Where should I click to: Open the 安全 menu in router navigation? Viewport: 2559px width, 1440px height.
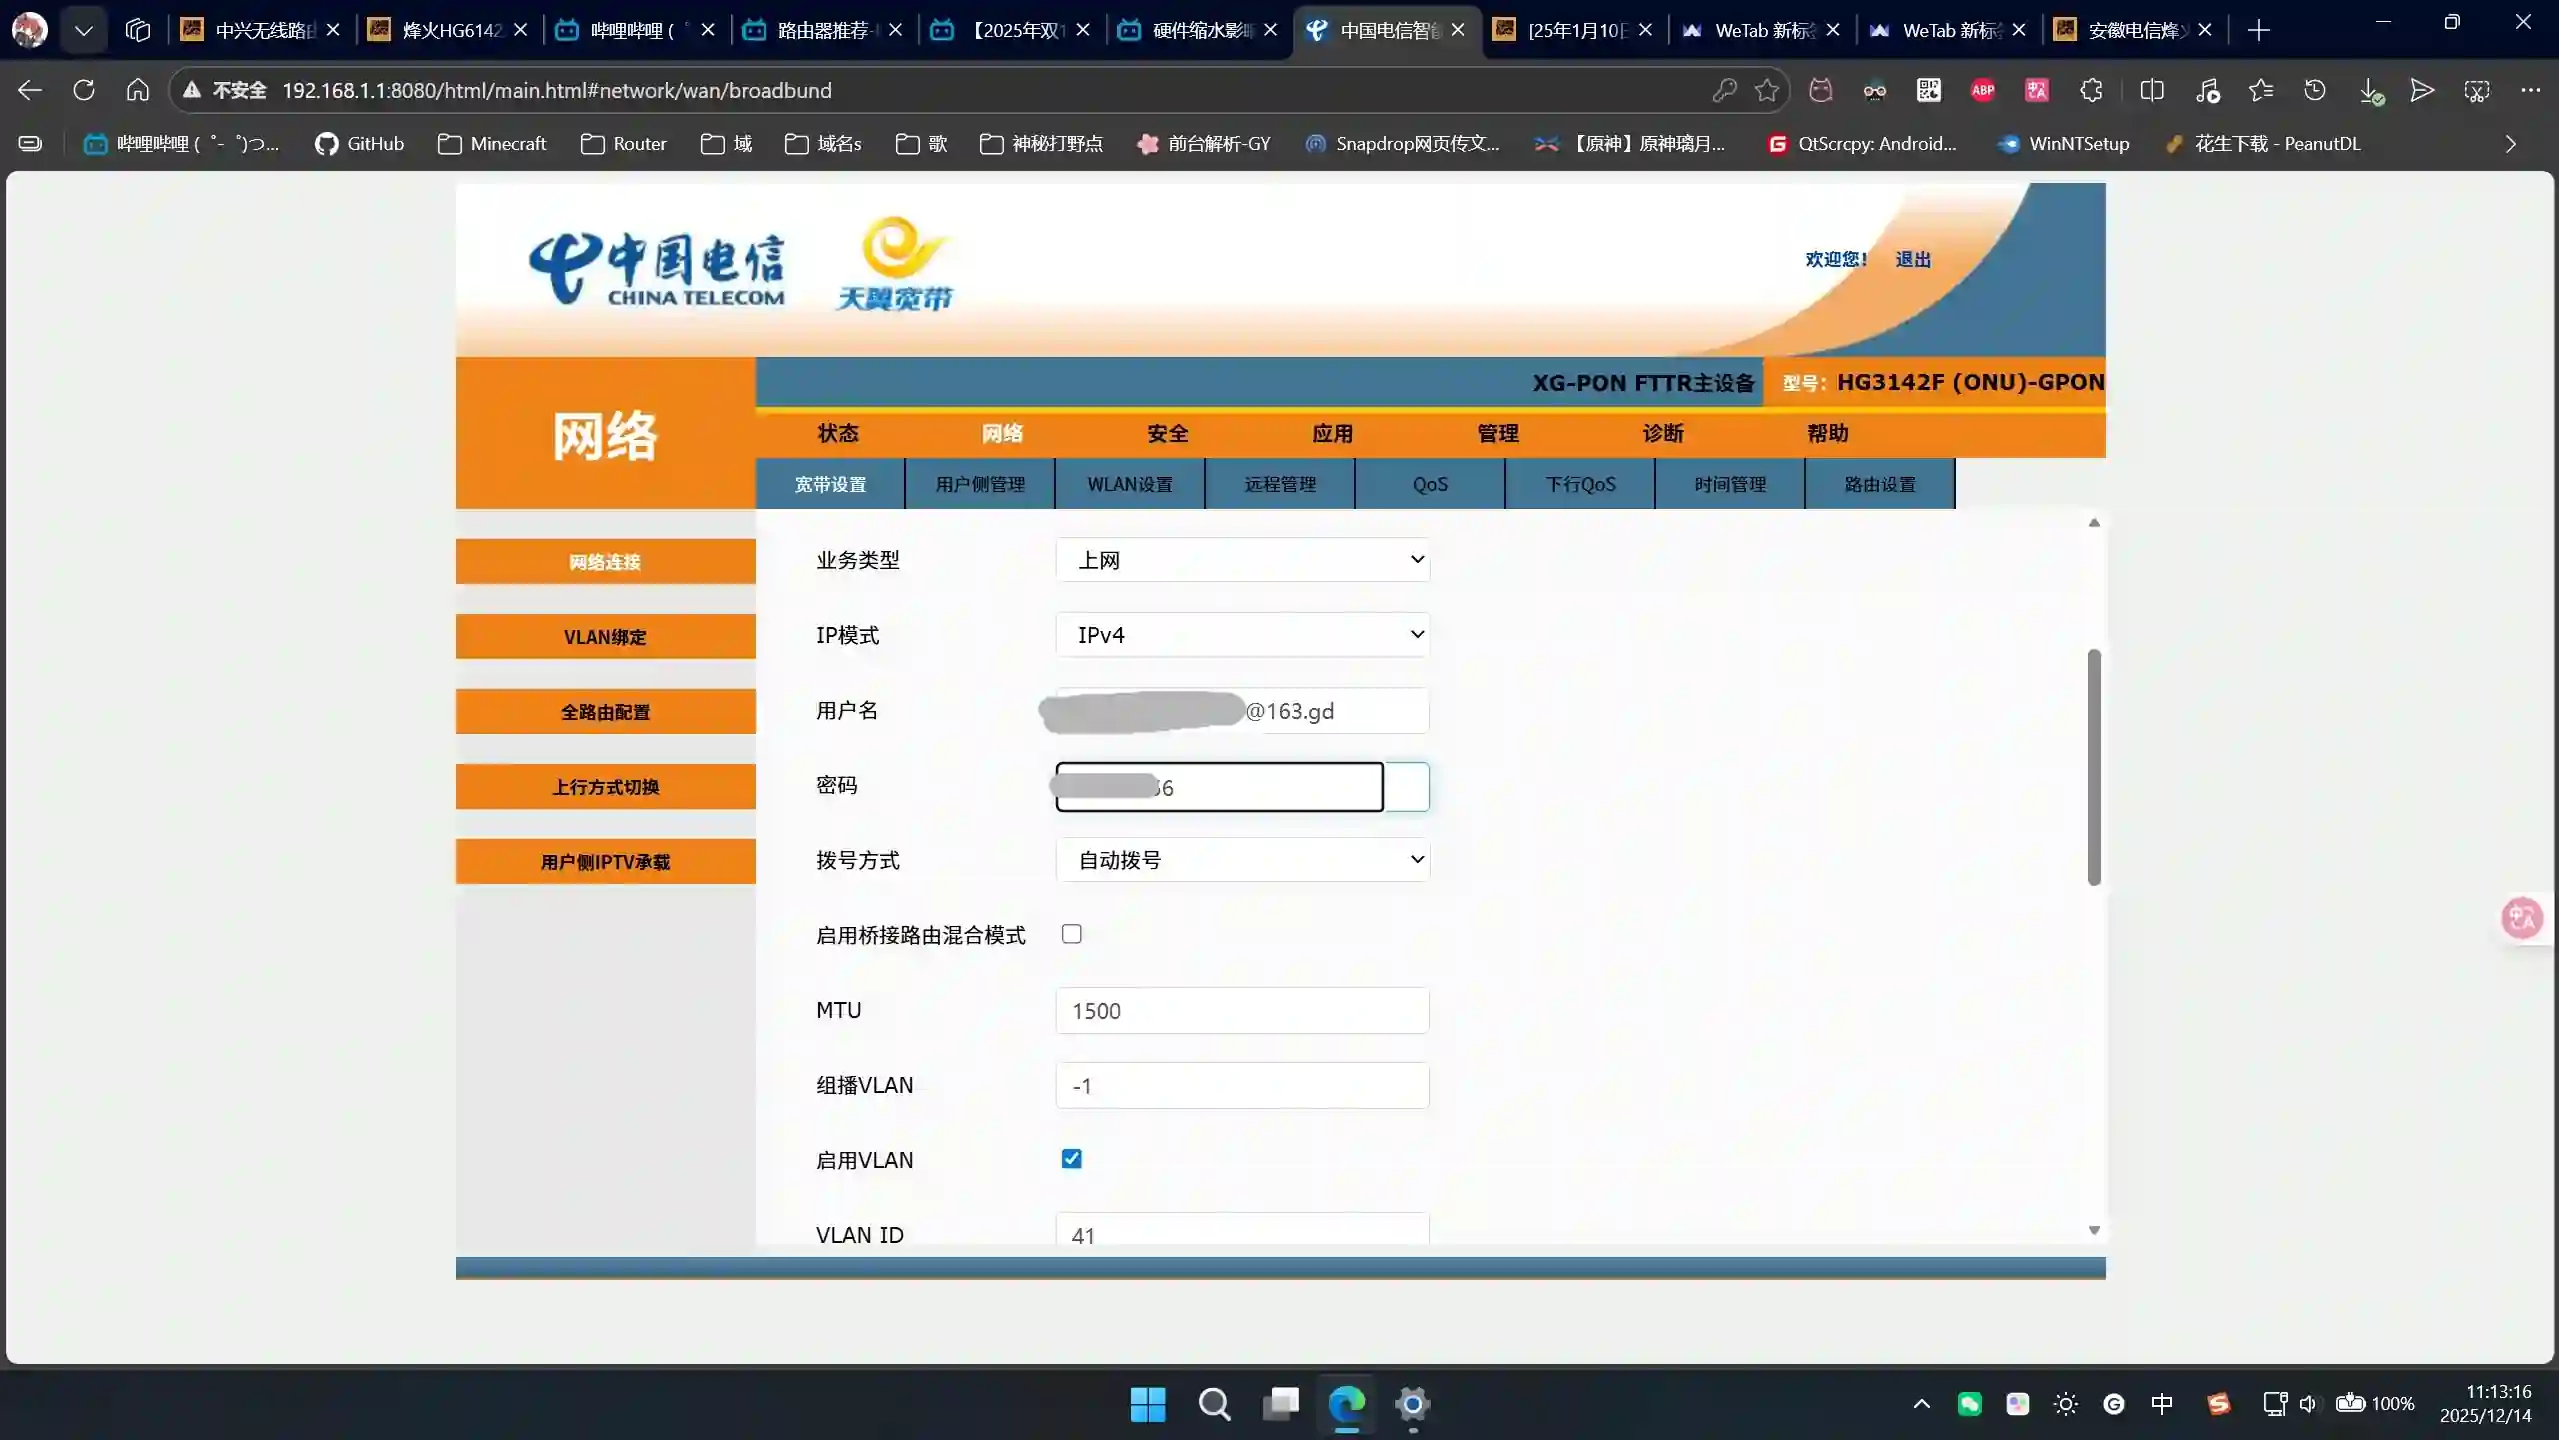pyautogui.click(x=1166, y=432)
